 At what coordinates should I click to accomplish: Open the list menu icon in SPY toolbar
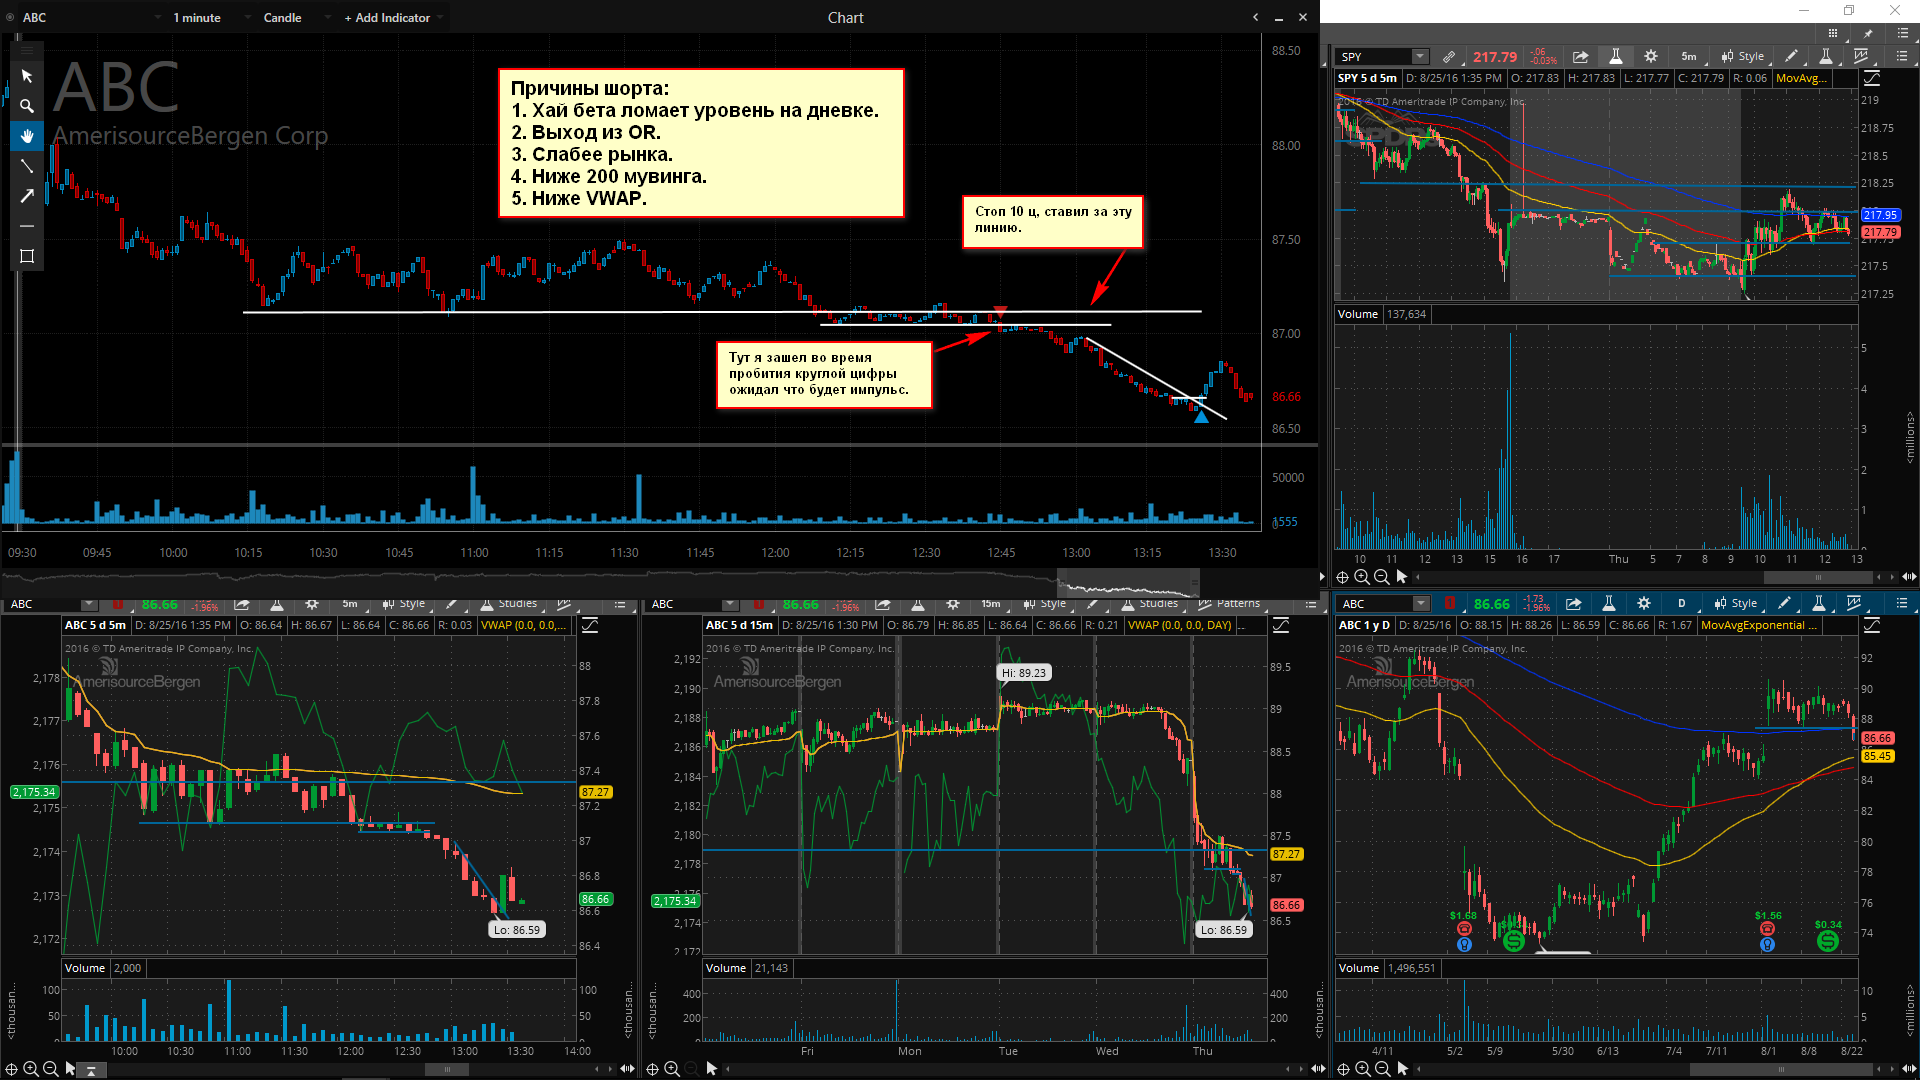[1902, 56]
